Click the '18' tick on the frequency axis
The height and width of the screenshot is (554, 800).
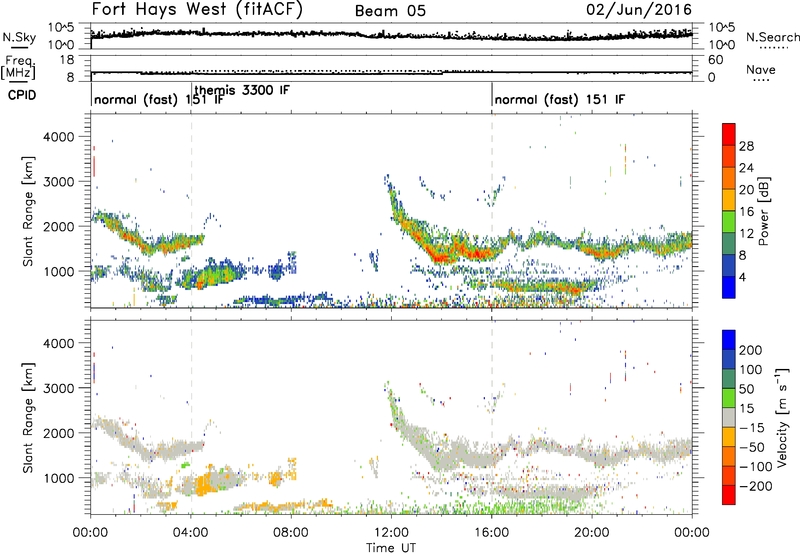[x=67, y=60]
